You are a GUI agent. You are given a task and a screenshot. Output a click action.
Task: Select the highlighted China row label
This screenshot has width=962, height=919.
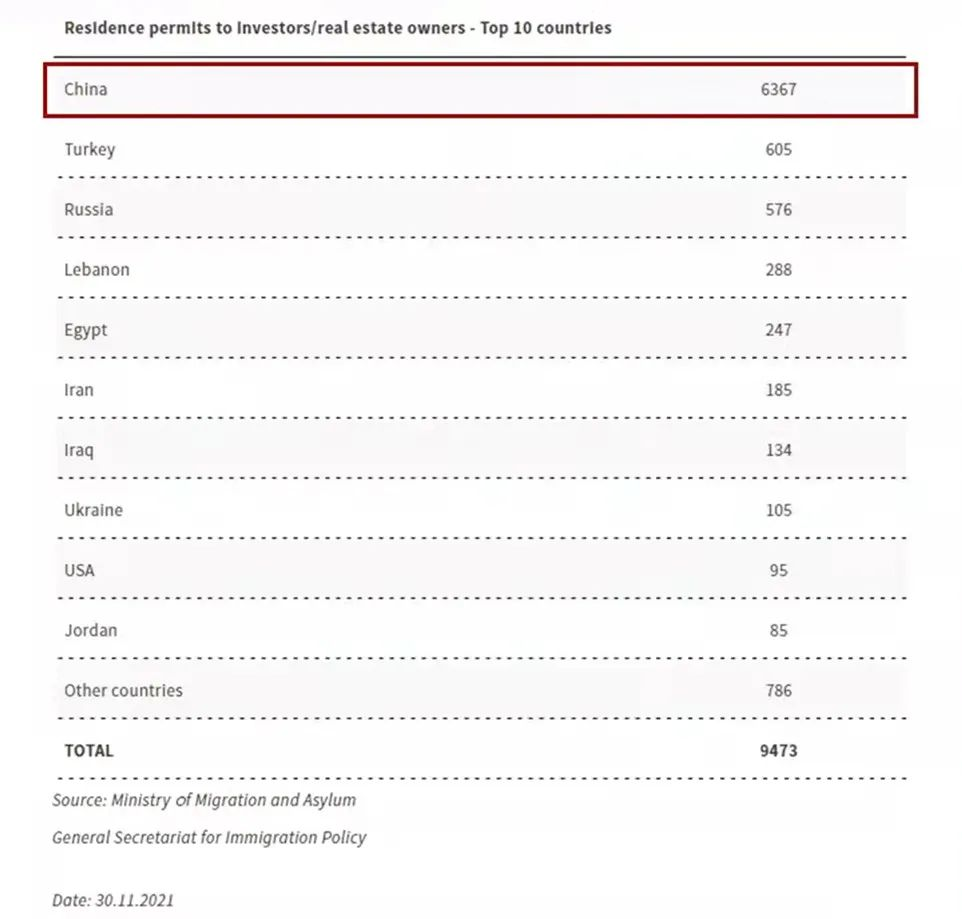click(86, 89)
